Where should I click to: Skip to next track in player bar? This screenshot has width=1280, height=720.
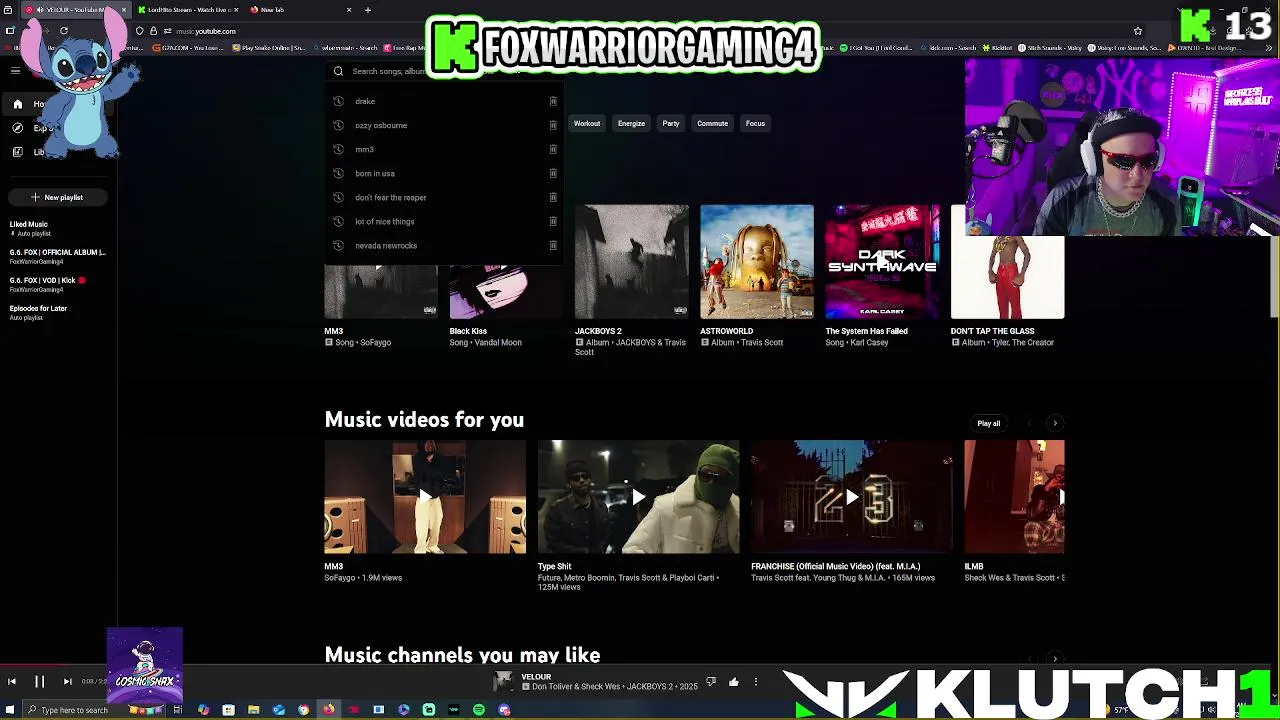(x=67, y=682)
